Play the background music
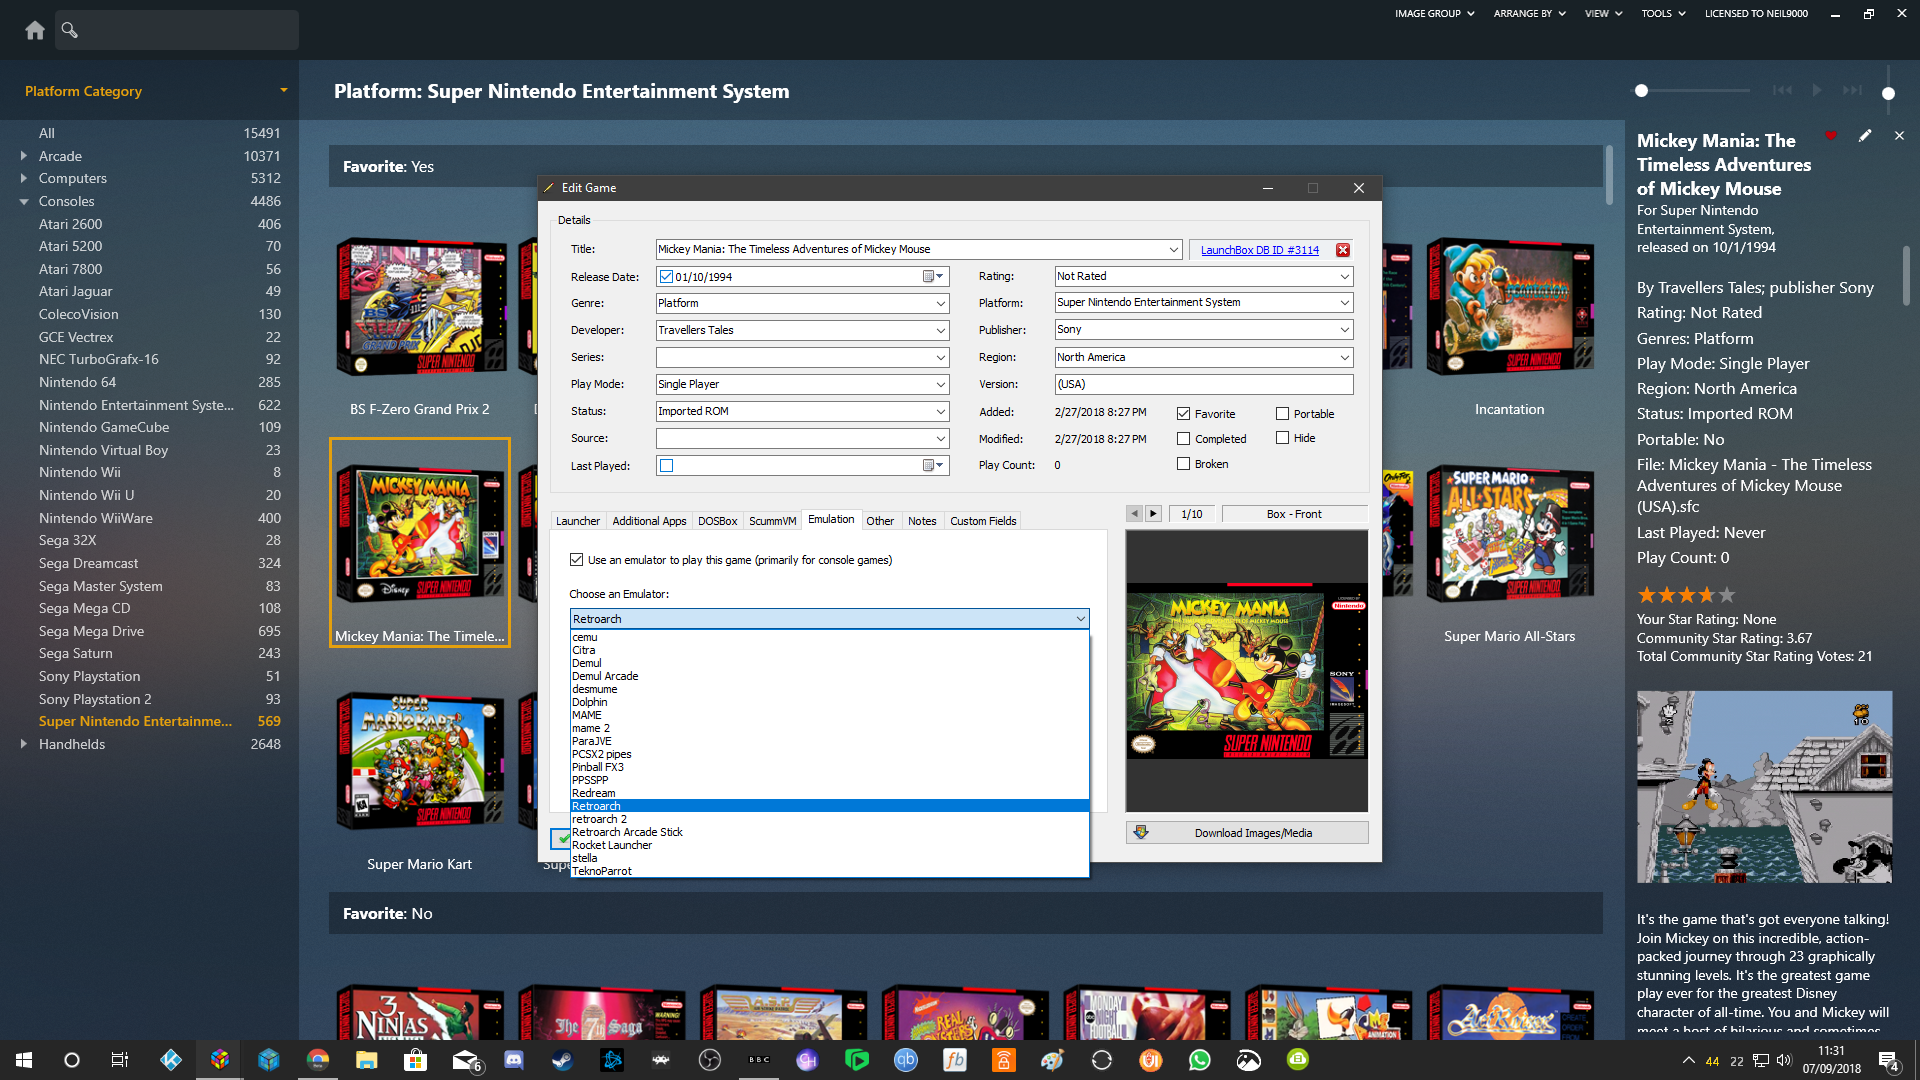The height and width of the screenshot is (1080, 1920). click(x=1817, y=90)
